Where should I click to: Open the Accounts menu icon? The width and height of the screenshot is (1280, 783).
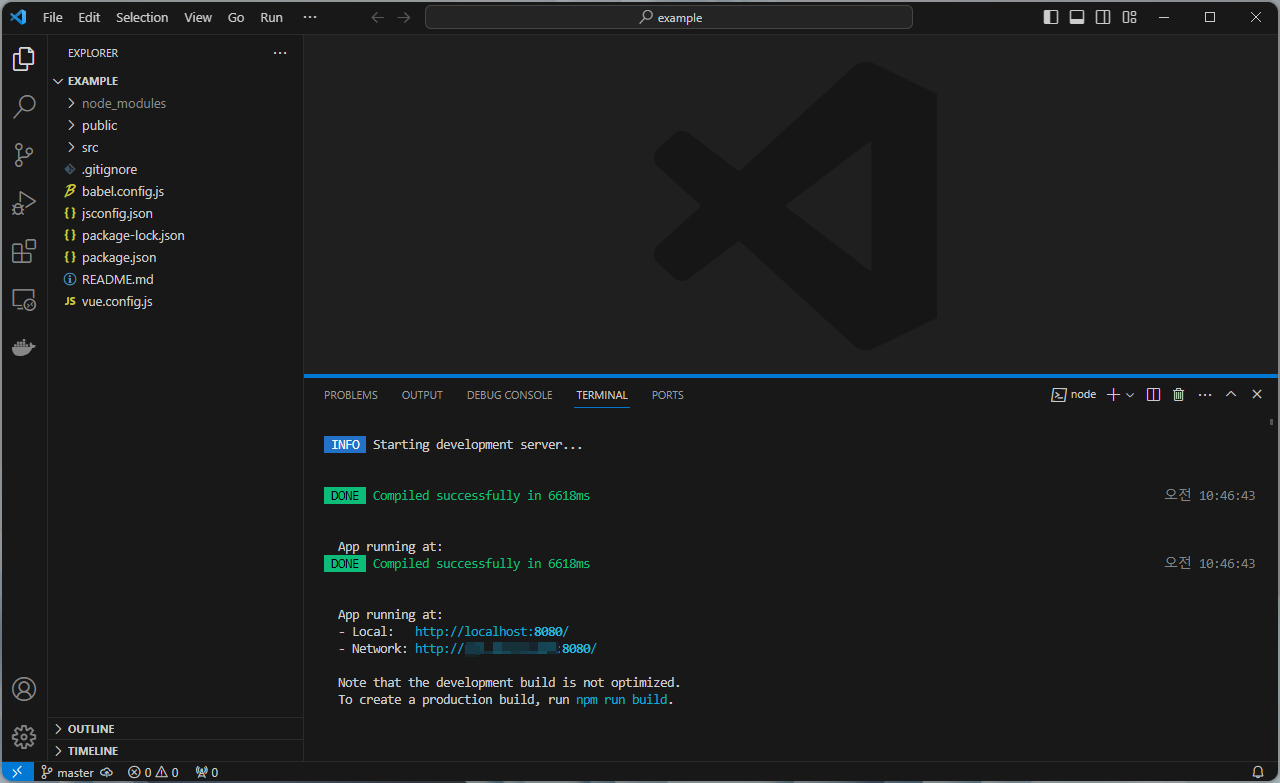pyautogui.click(x=24, y=689)
